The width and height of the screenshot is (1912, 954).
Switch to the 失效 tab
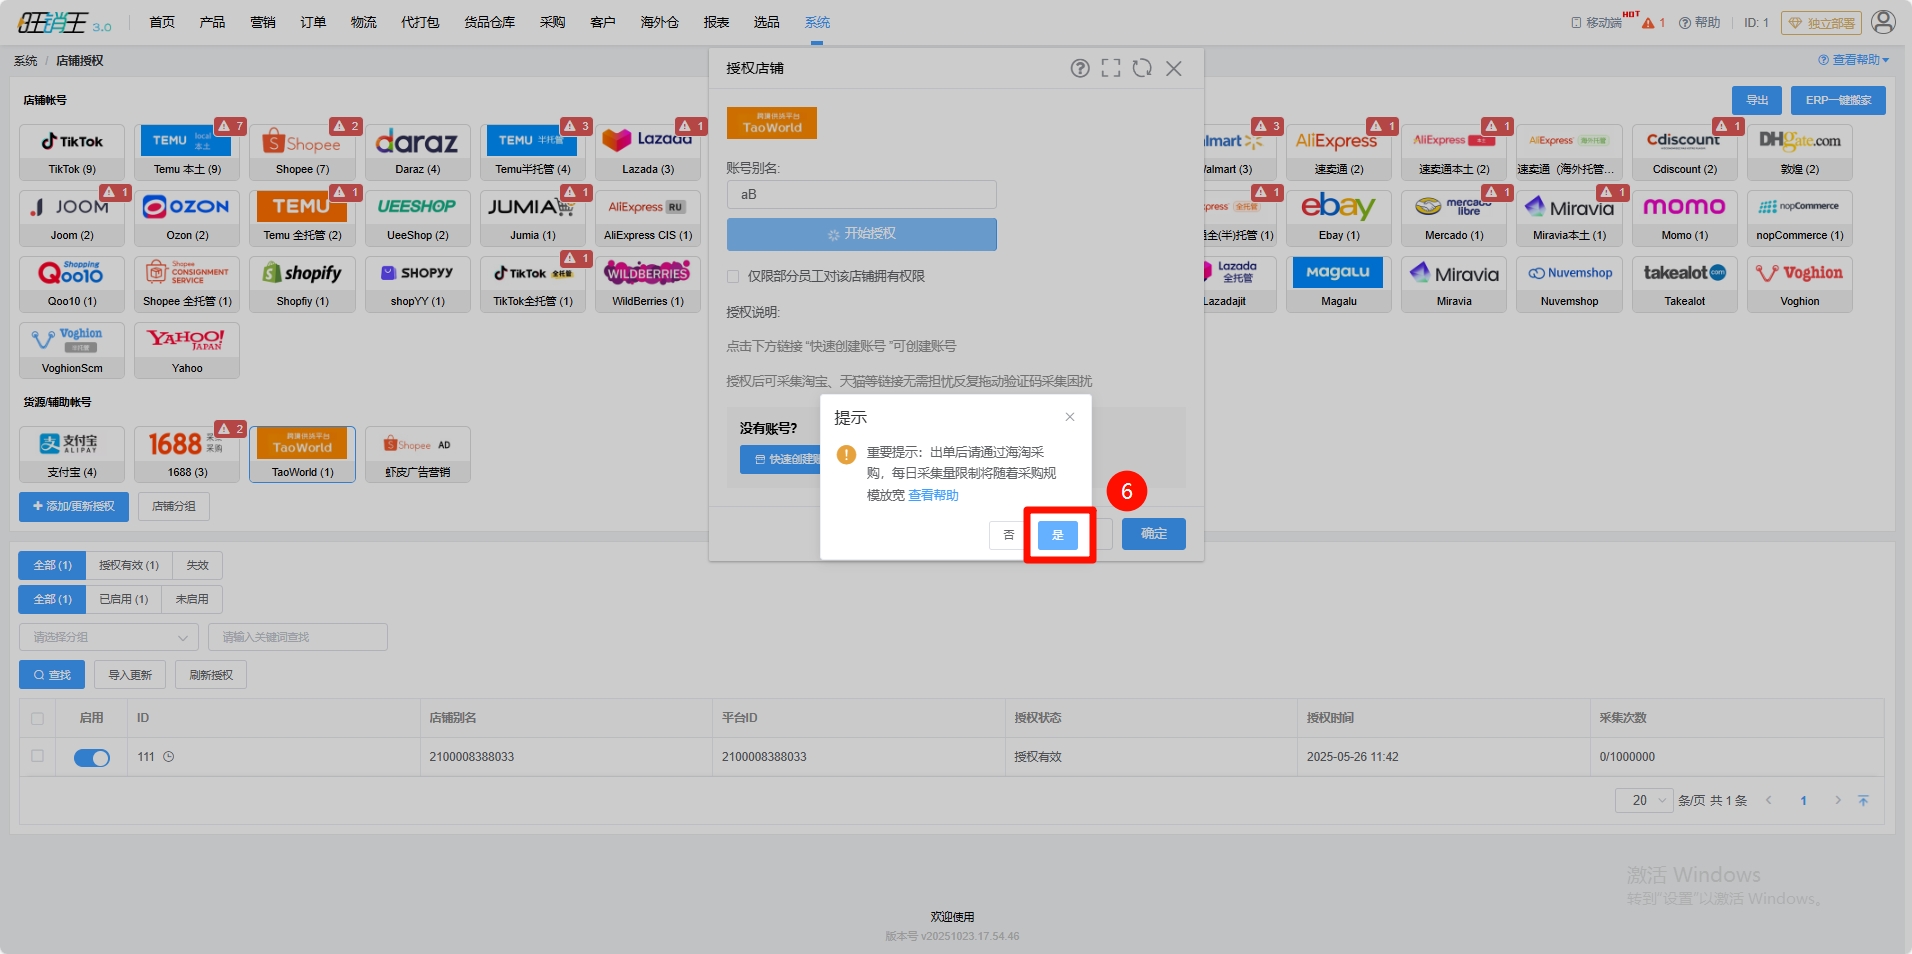(x=198, y=565)
